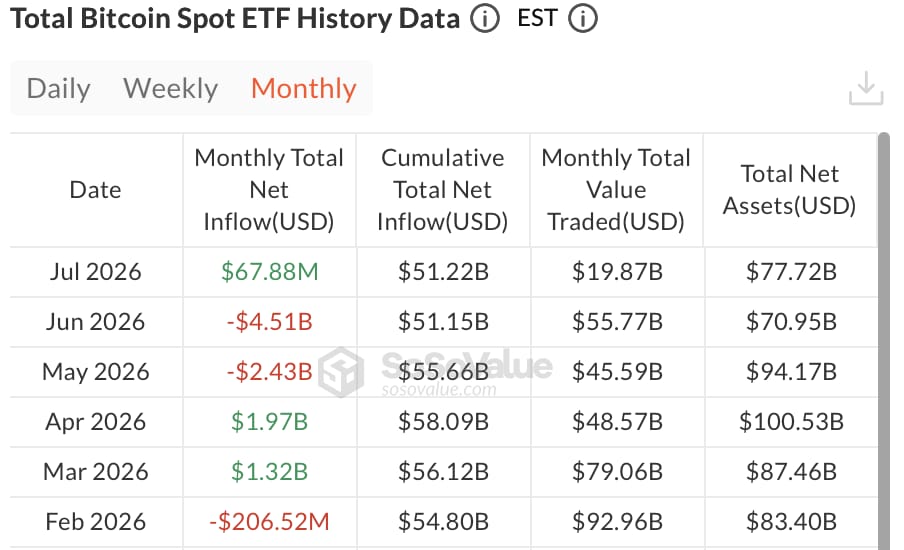This screenshot has width=904, height=550.
Task: Switch to the Weekly tab
Action: coord(171,89)
